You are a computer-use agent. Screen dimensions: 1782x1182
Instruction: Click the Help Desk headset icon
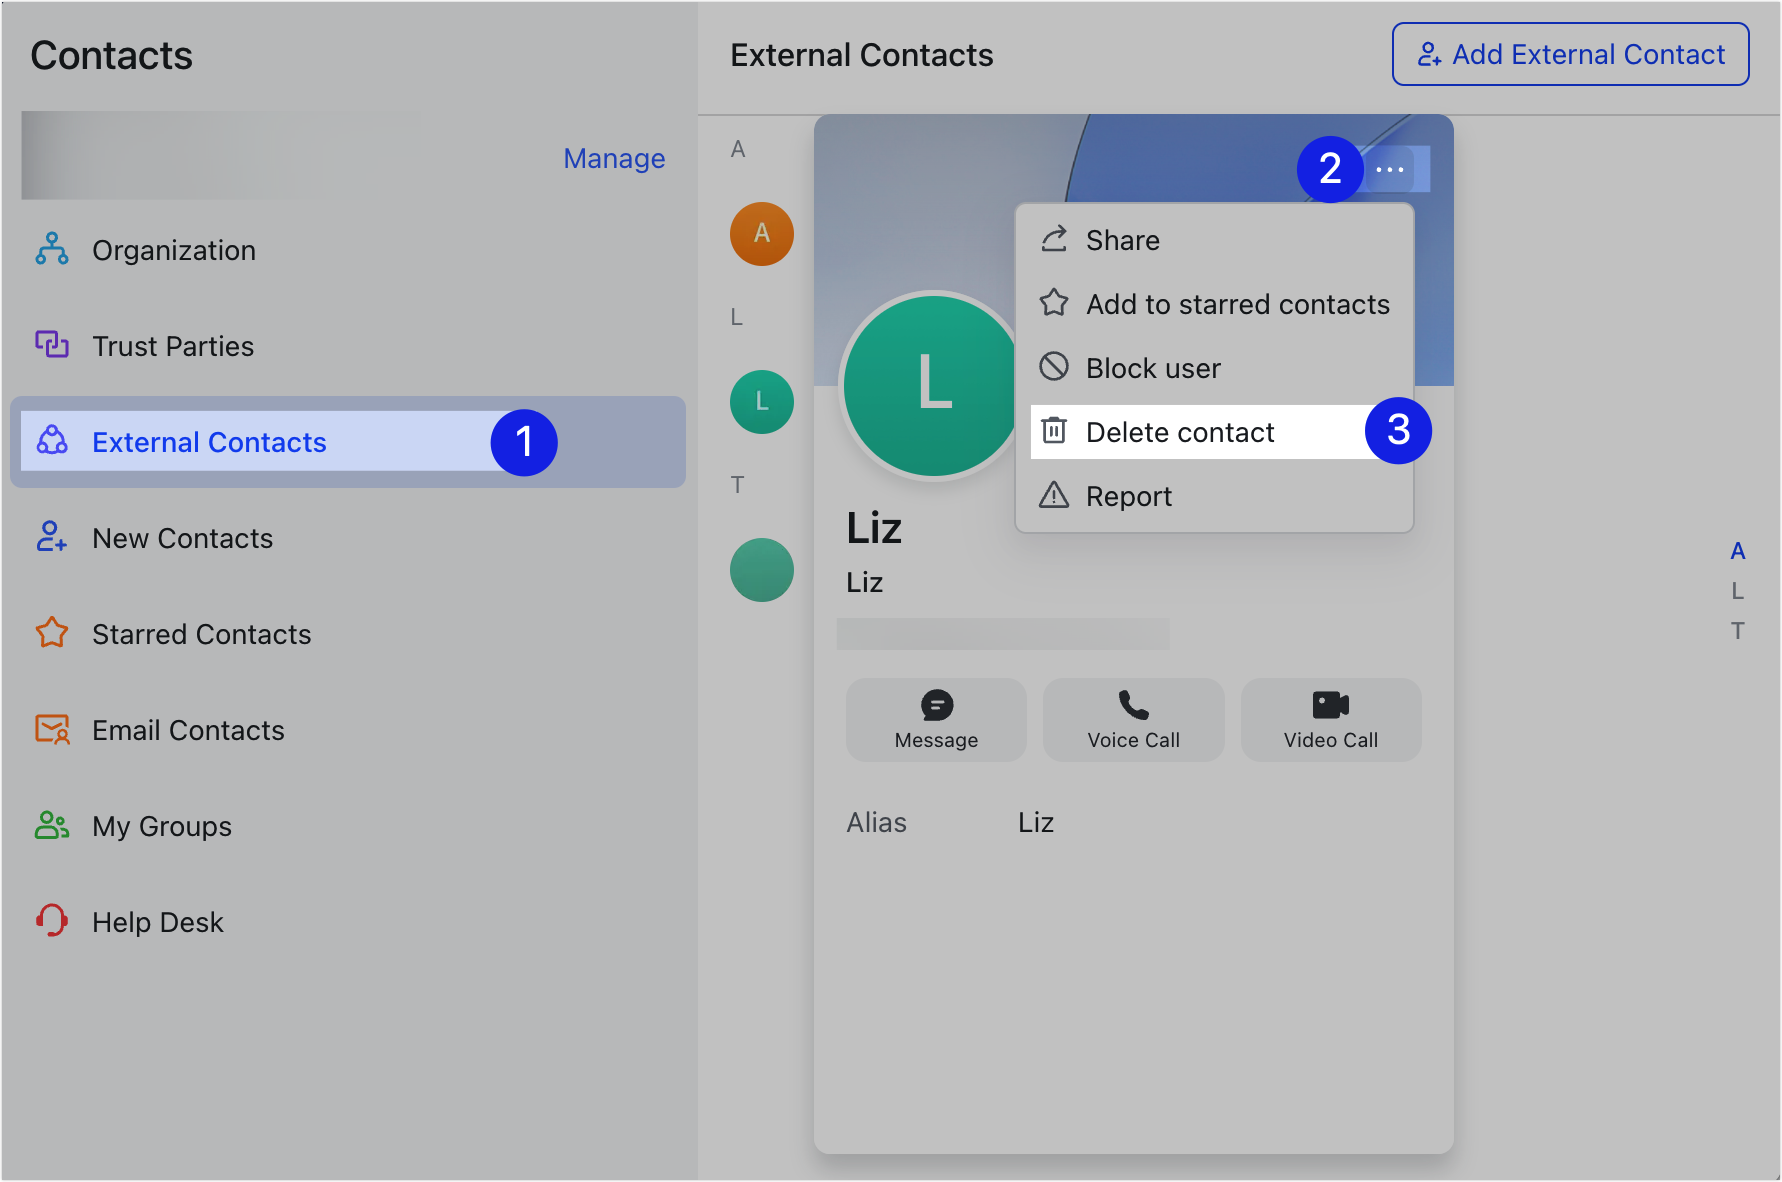[x=51, y=921]
